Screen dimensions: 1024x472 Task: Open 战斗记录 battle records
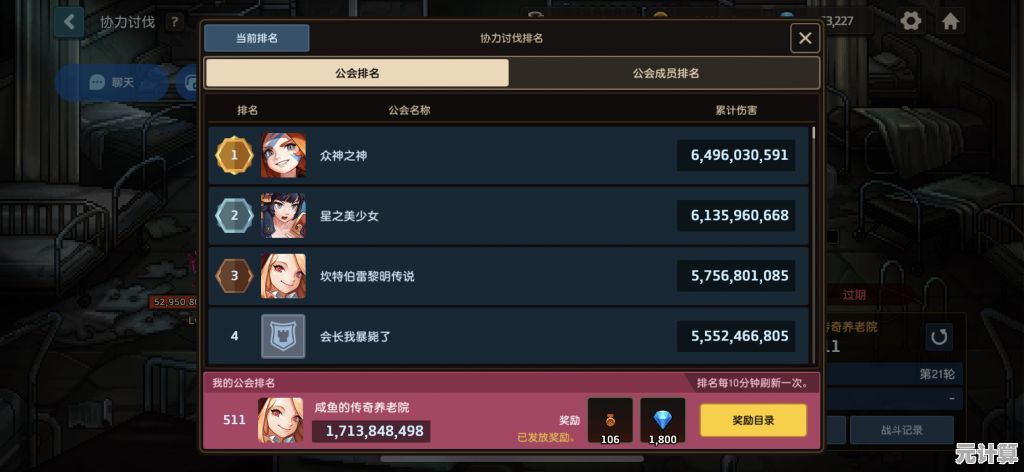click(x=904, y=430)
